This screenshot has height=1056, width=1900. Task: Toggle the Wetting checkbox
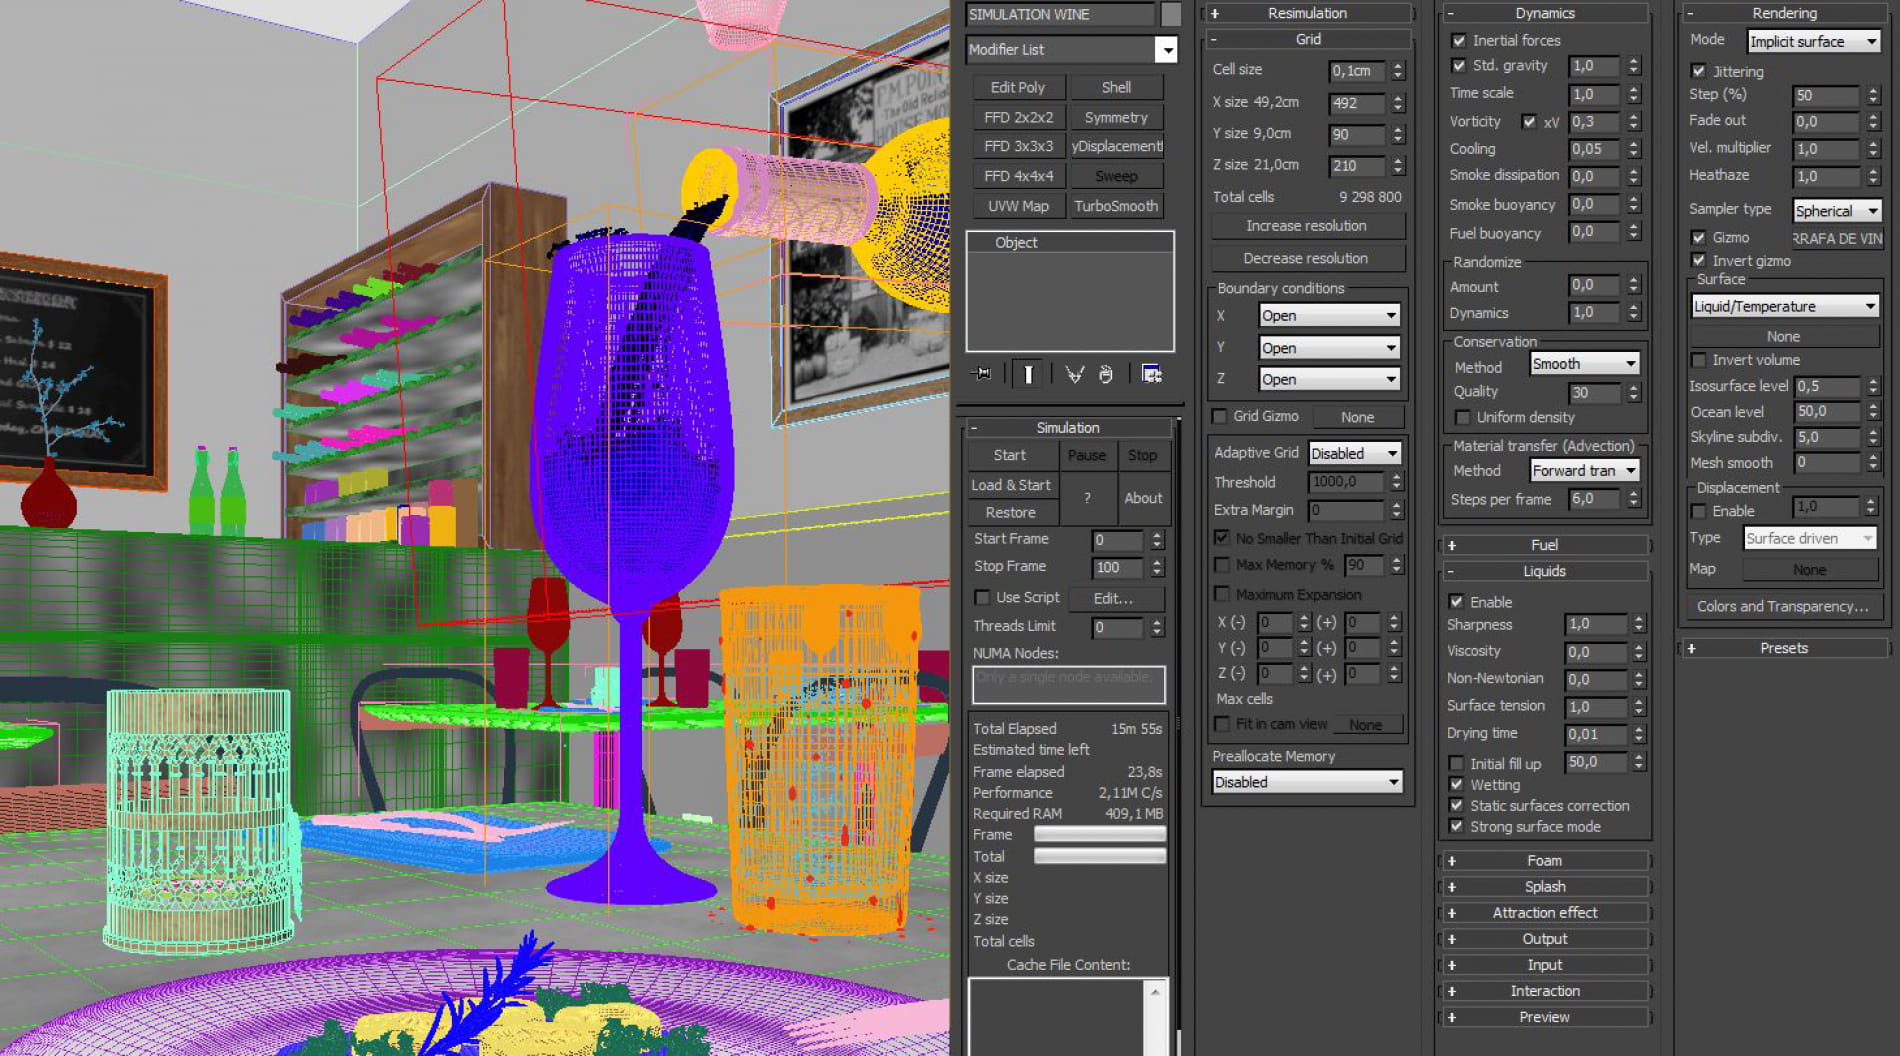pos(1456,785)
